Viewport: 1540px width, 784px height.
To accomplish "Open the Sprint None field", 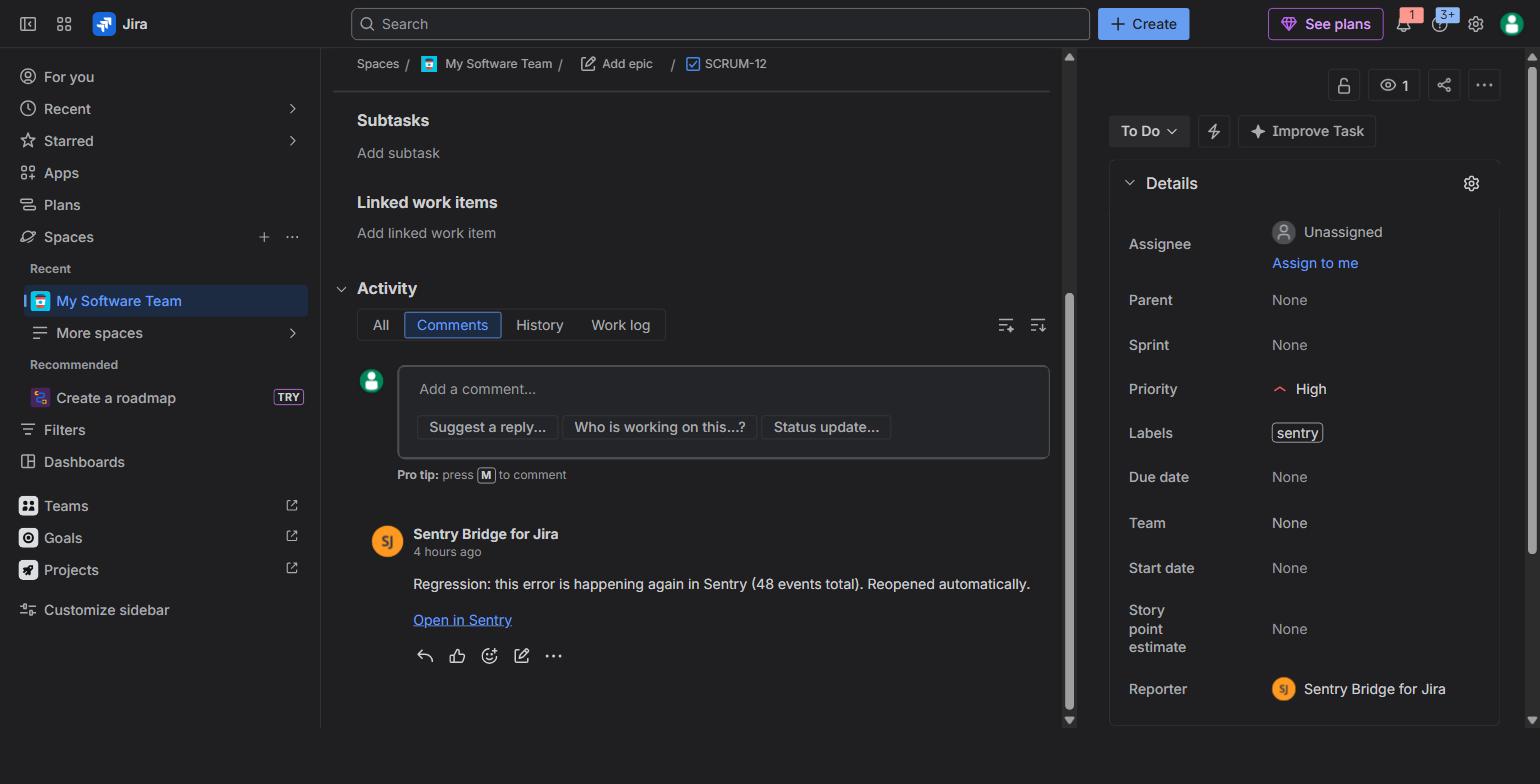I will (x=1289, y=345).
